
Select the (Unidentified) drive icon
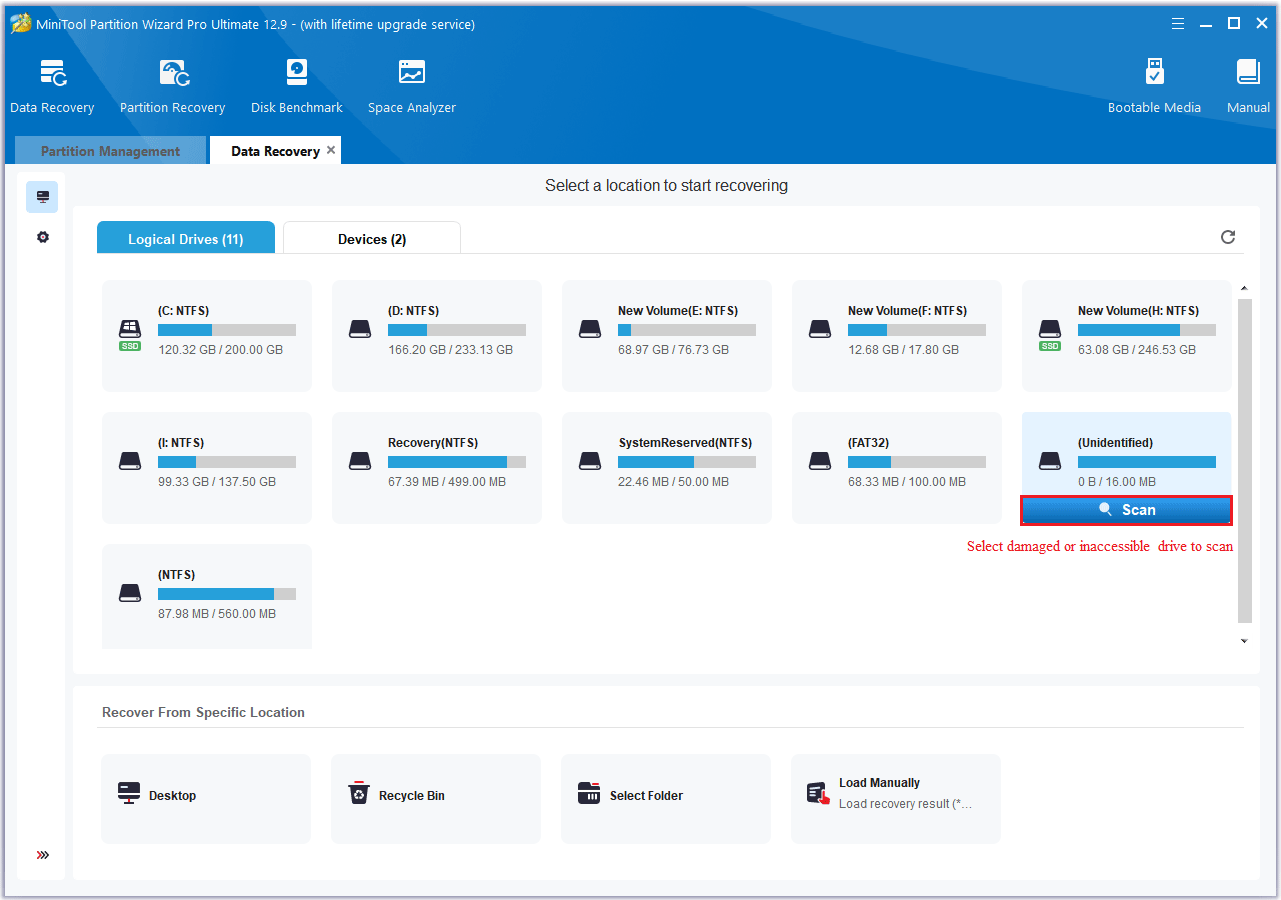pos(1050,461)
